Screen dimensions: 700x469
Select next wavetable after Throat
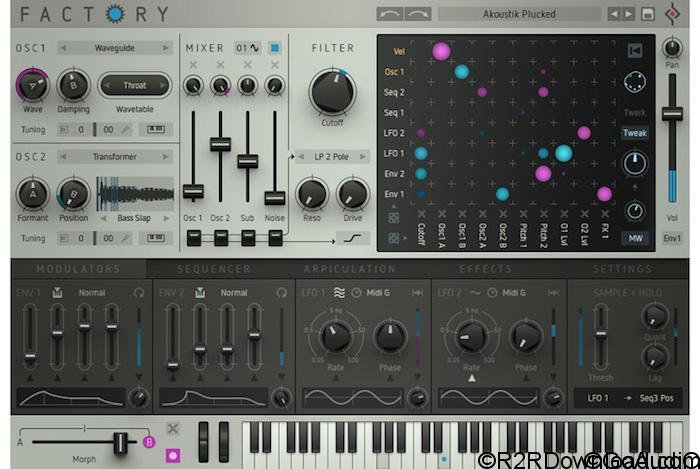tap(162, 85)
